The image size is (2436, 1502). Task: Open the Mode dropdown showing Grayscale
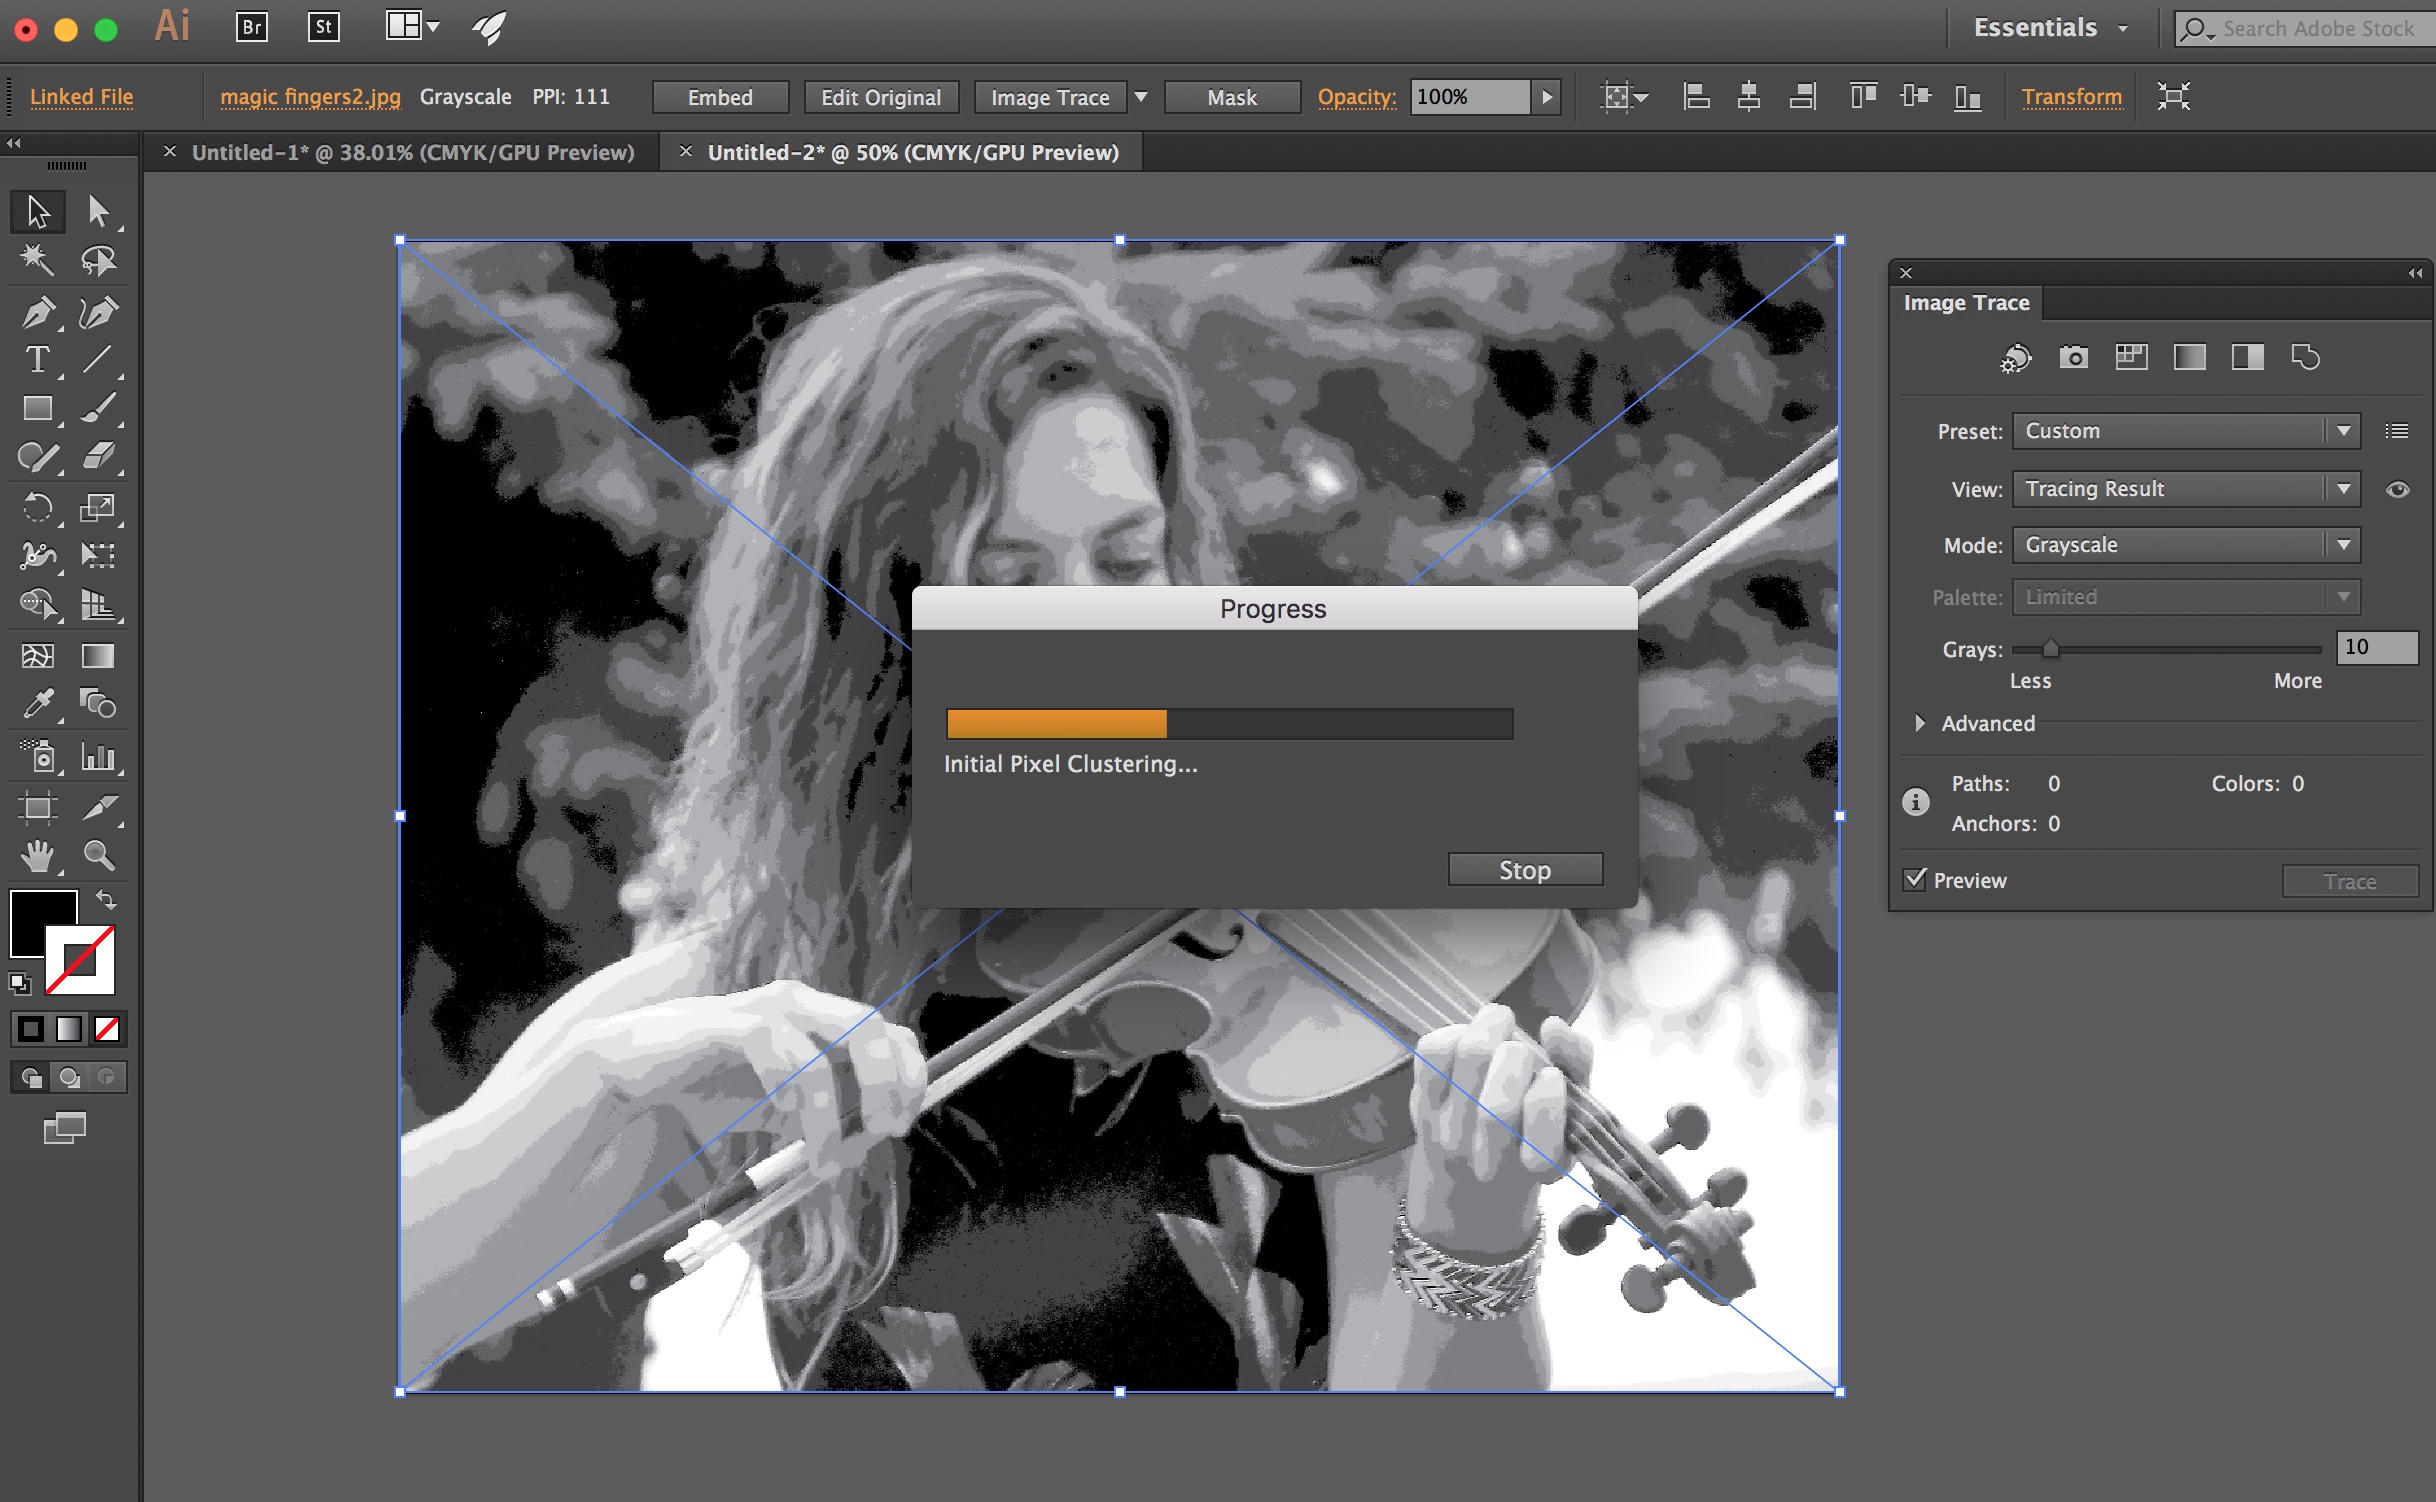(2187, 545)
